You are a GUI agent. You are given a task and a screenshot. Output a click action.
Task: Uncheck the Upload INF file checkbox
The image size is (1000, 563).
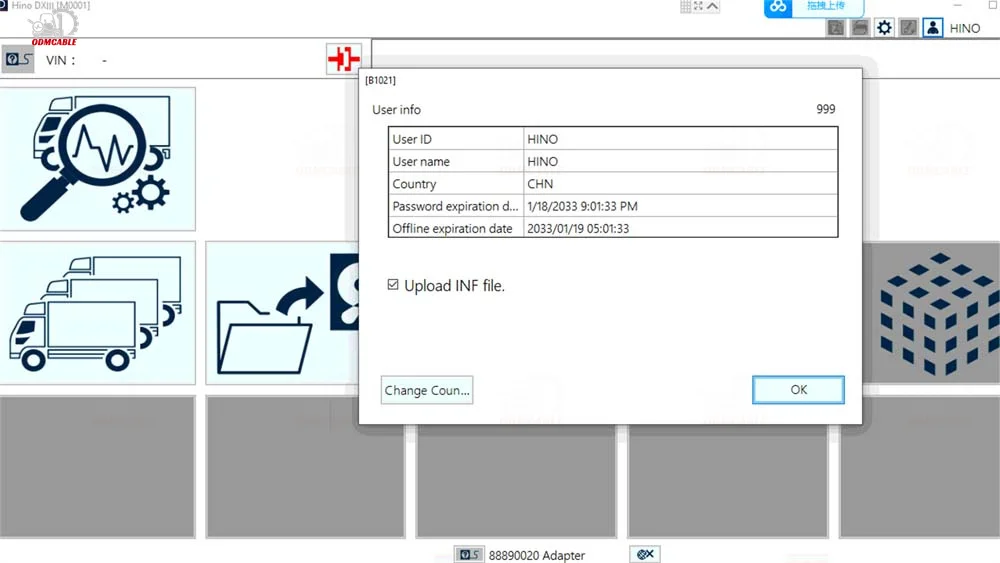[393, 286]
